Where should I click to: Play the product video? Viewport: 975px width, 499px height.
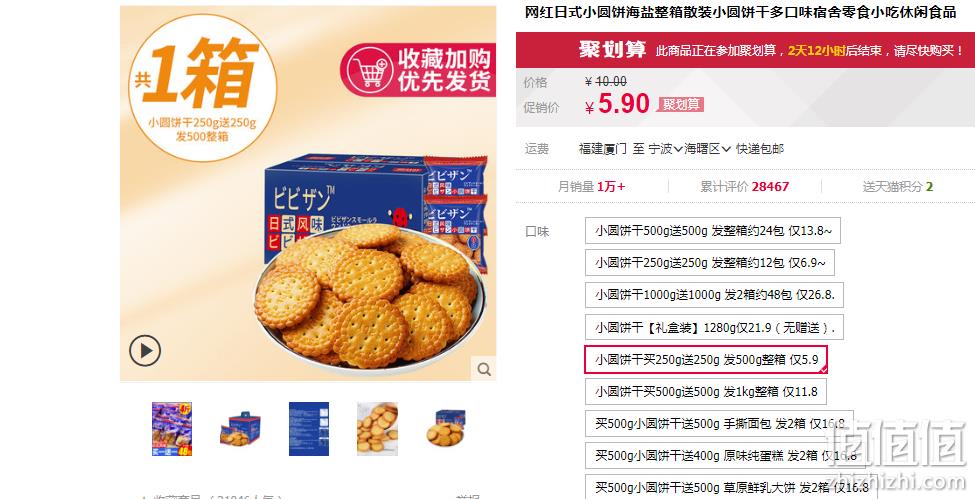pyautogui.click(x=145, y=351)
